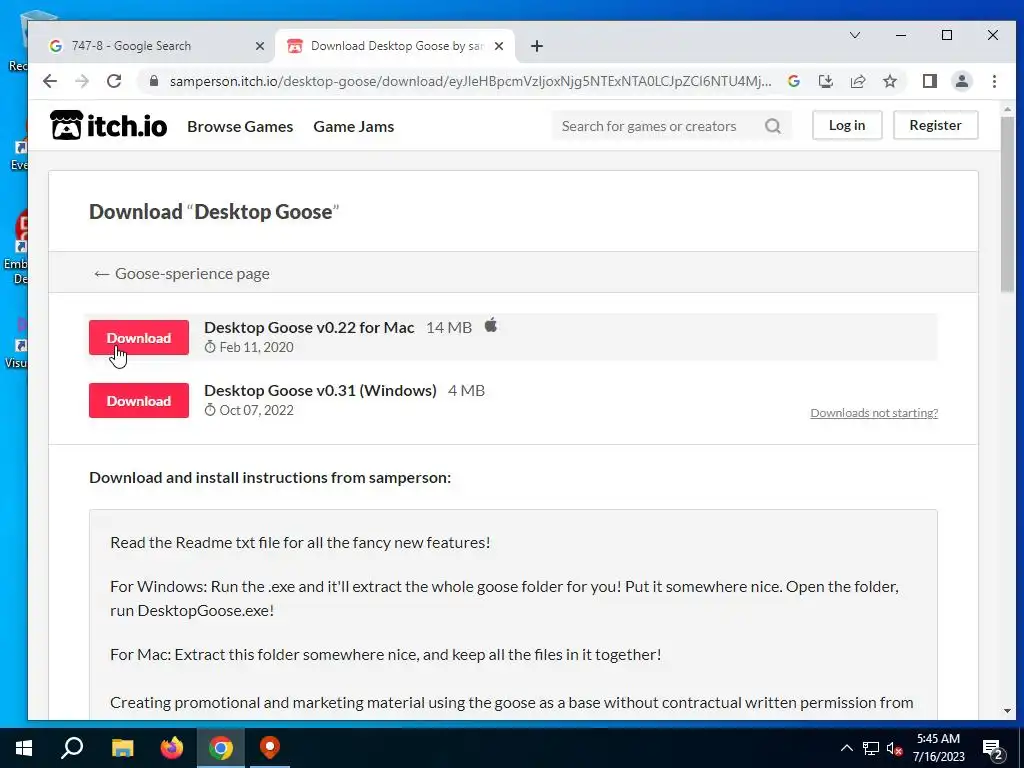Click the search magnifier icon on itch.io
Viewport: 1024px width, 768px height.
(x=773, y=126)
